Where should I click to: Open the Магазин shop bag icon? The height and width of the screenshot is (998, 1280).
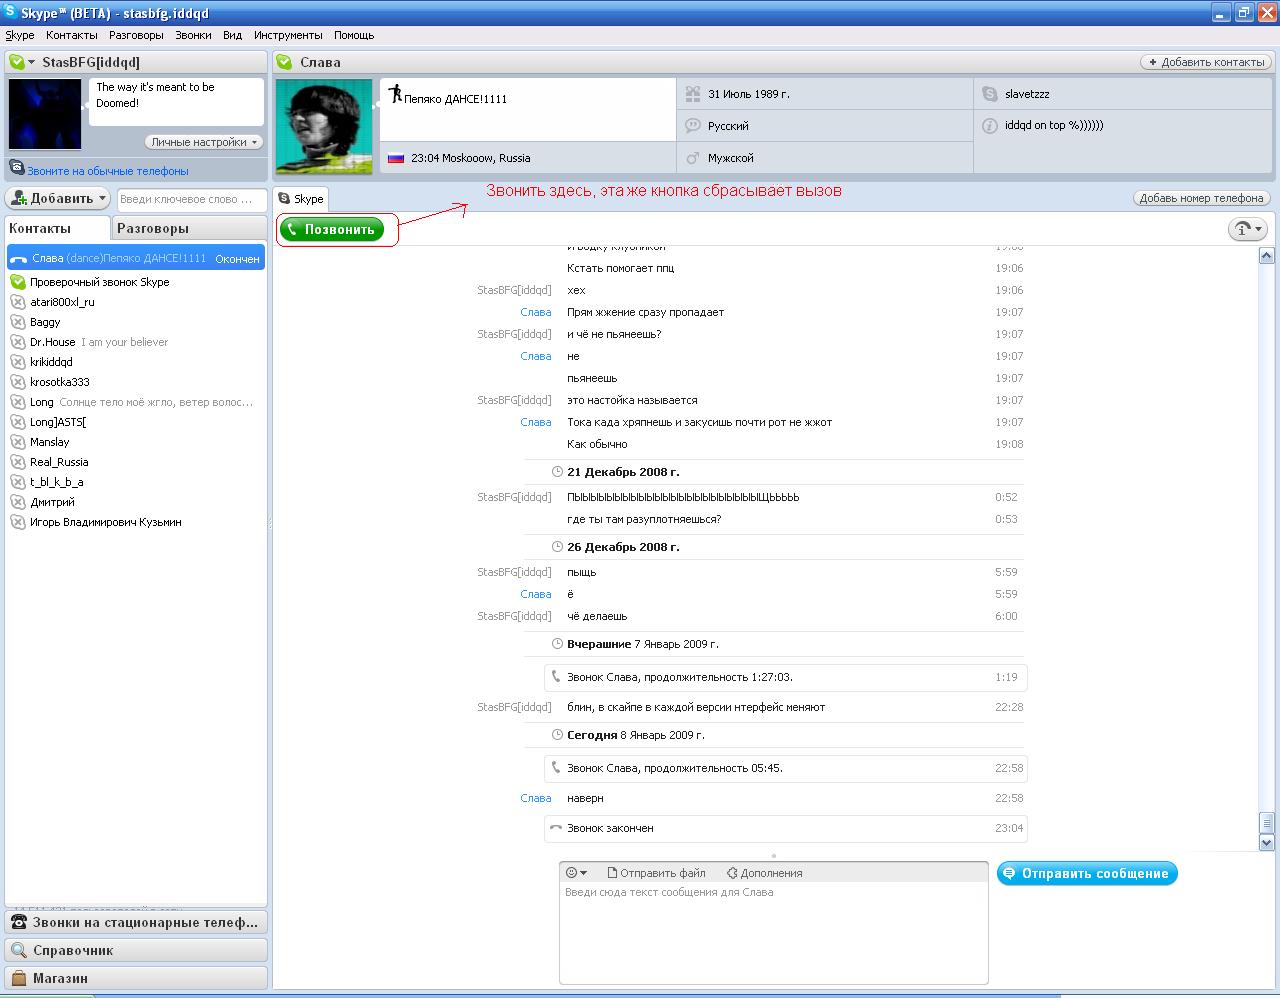[x=19, y=978]
